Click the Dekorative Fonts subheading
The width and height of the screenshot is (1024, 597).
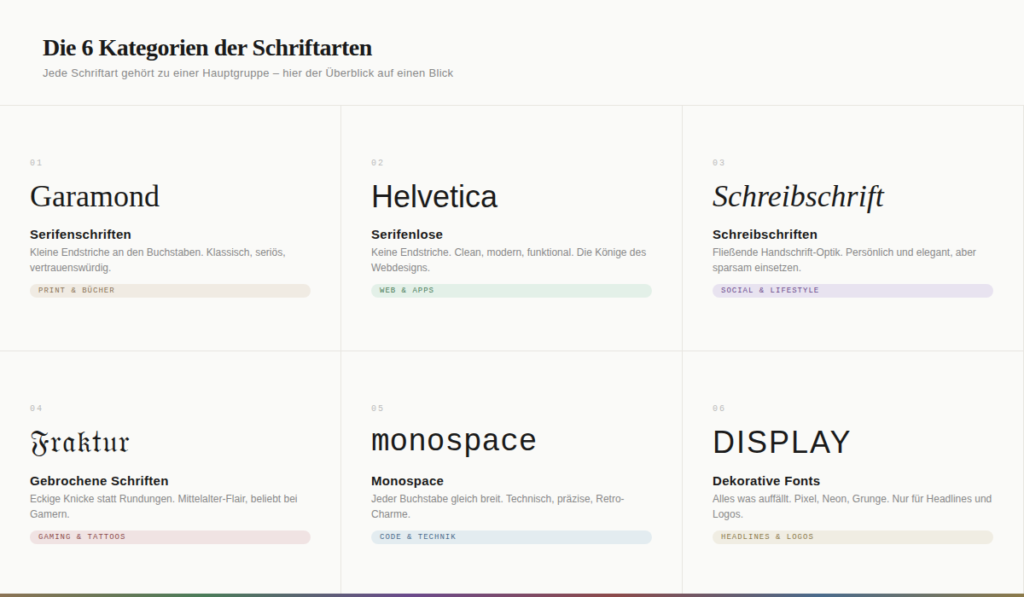[765, 480]
